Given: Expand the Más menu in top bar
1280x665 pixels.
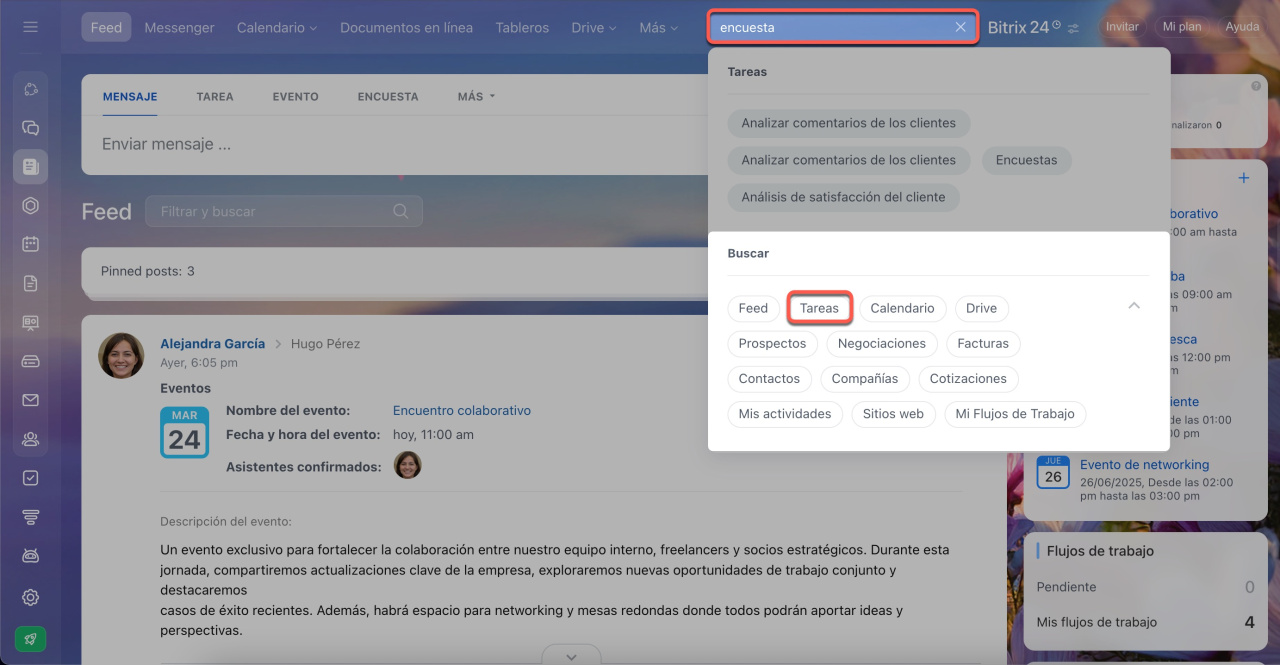Looking at the screenshot, I should (x=659, y=27).
